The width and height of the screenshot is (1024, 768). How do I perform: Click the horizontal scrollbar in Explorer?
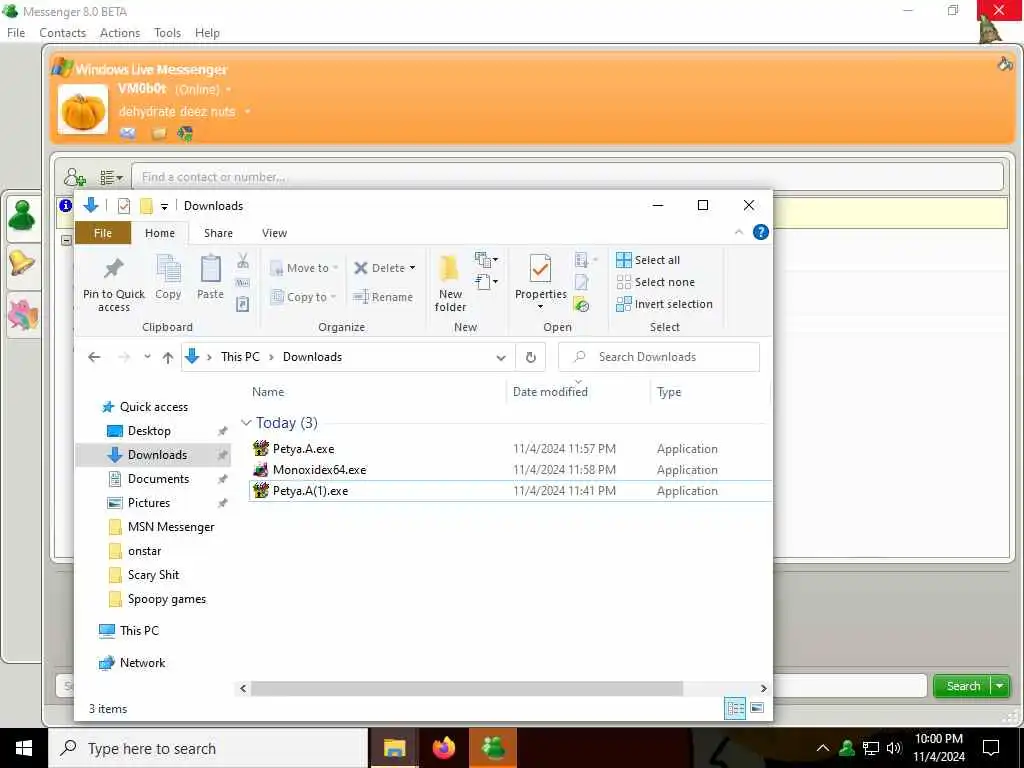(466, 688)
